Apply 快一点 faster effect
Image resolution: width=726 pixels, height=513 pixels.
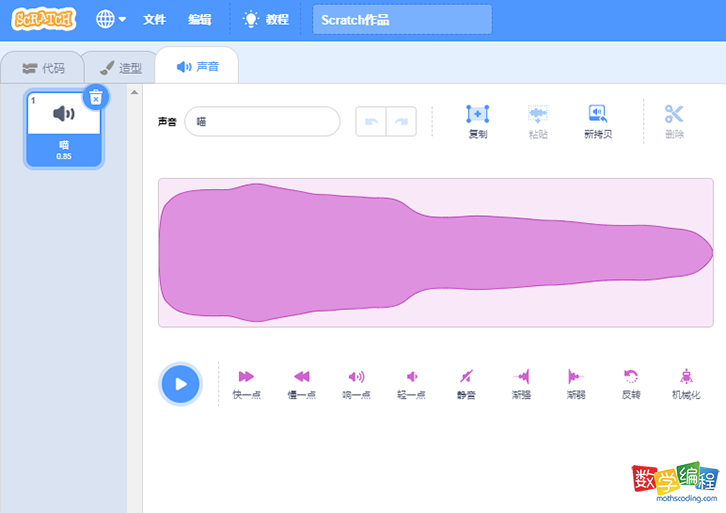point(246,385)
